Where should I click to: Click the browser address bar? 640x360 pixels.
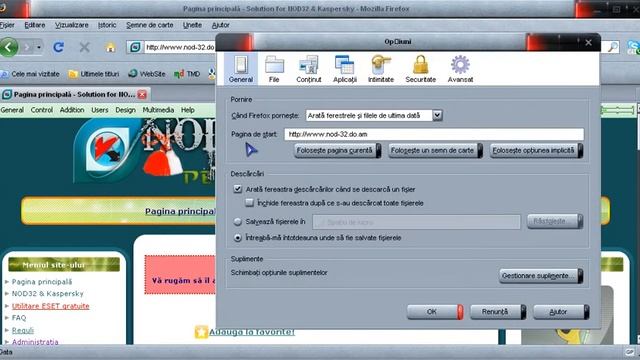pos(180,47)
